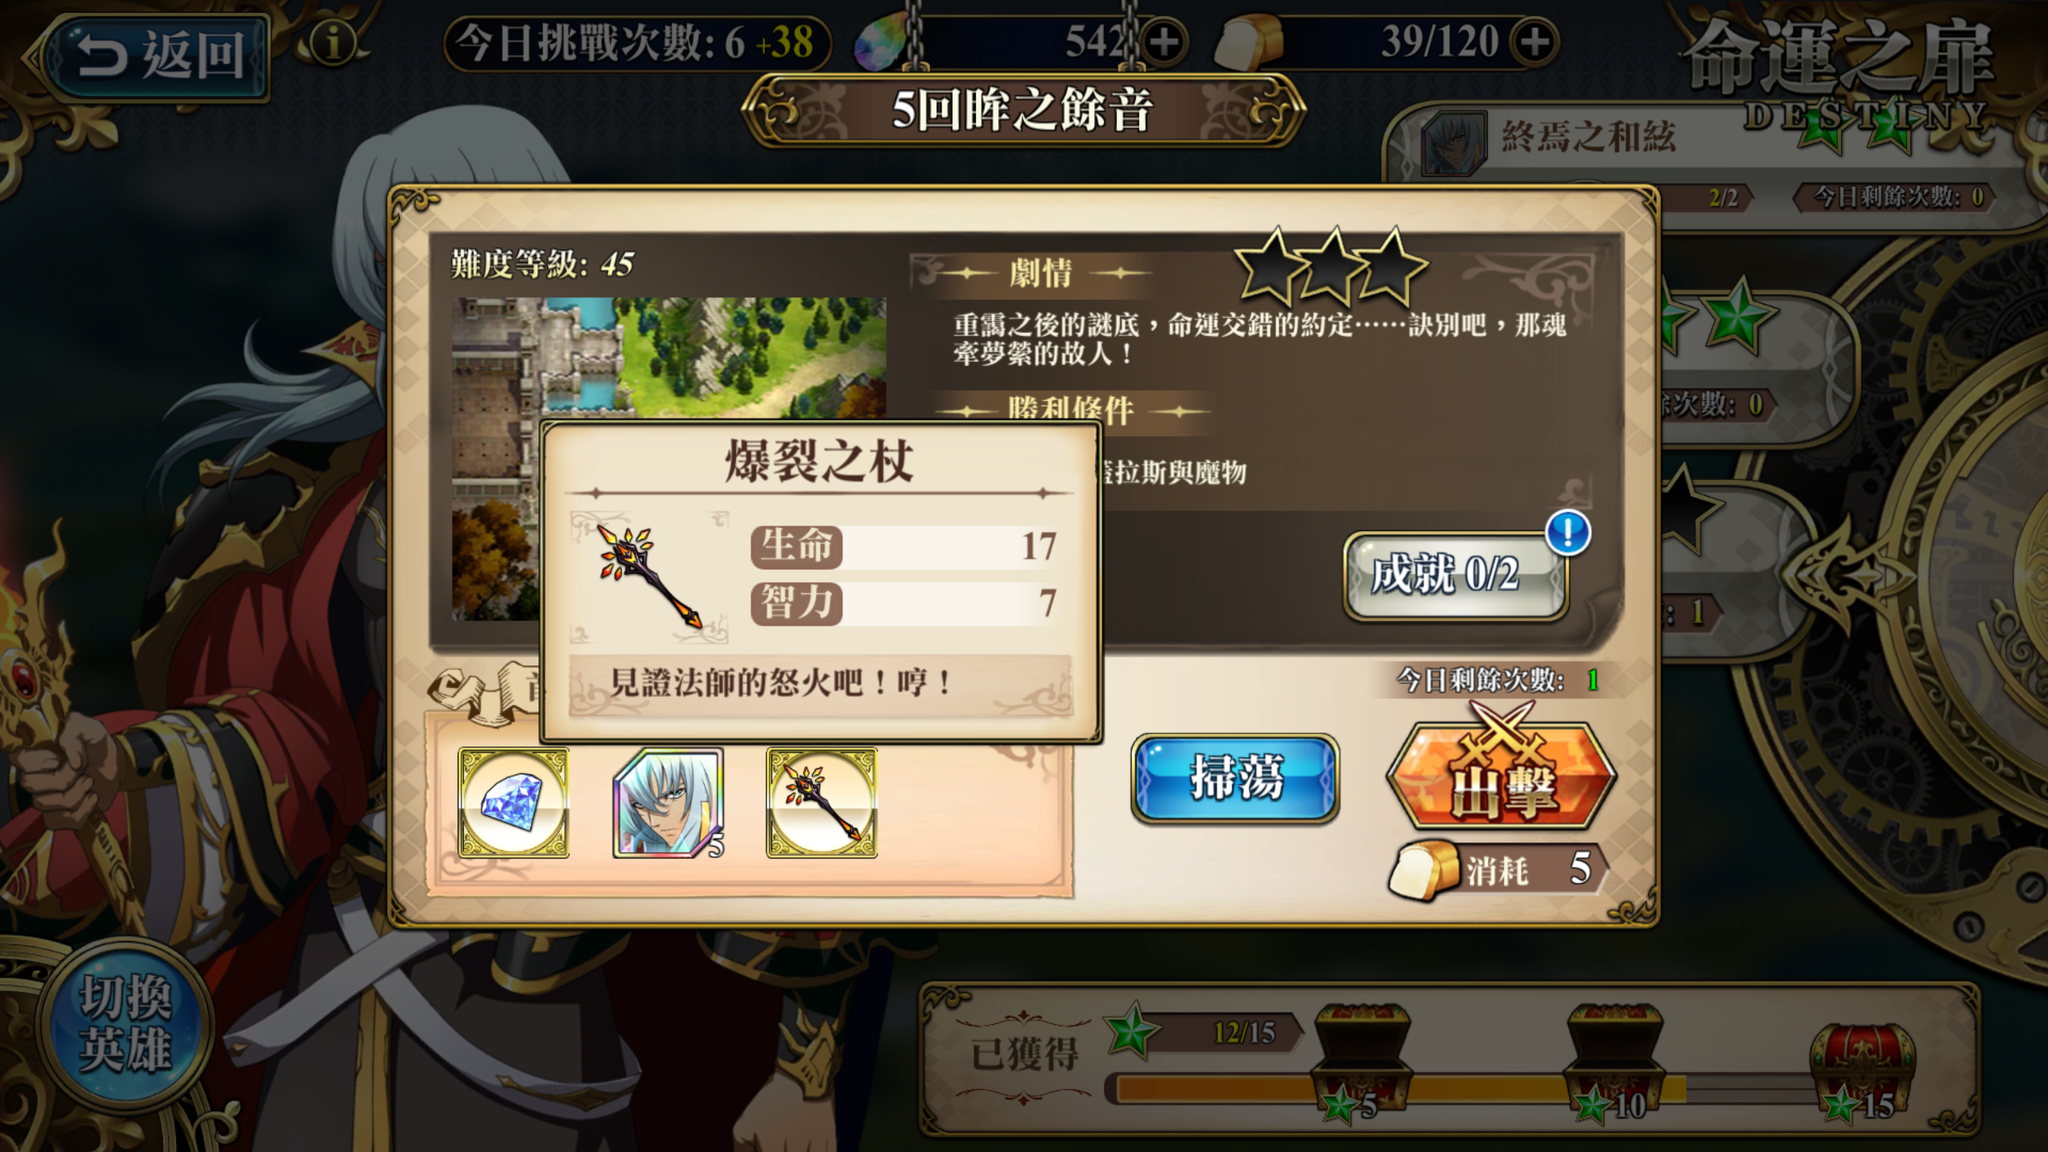This screenshot has width=2048, height=1152.
Task: Open the info icon beside 返回
Action: pyautogui.click(x=333, y=43)
